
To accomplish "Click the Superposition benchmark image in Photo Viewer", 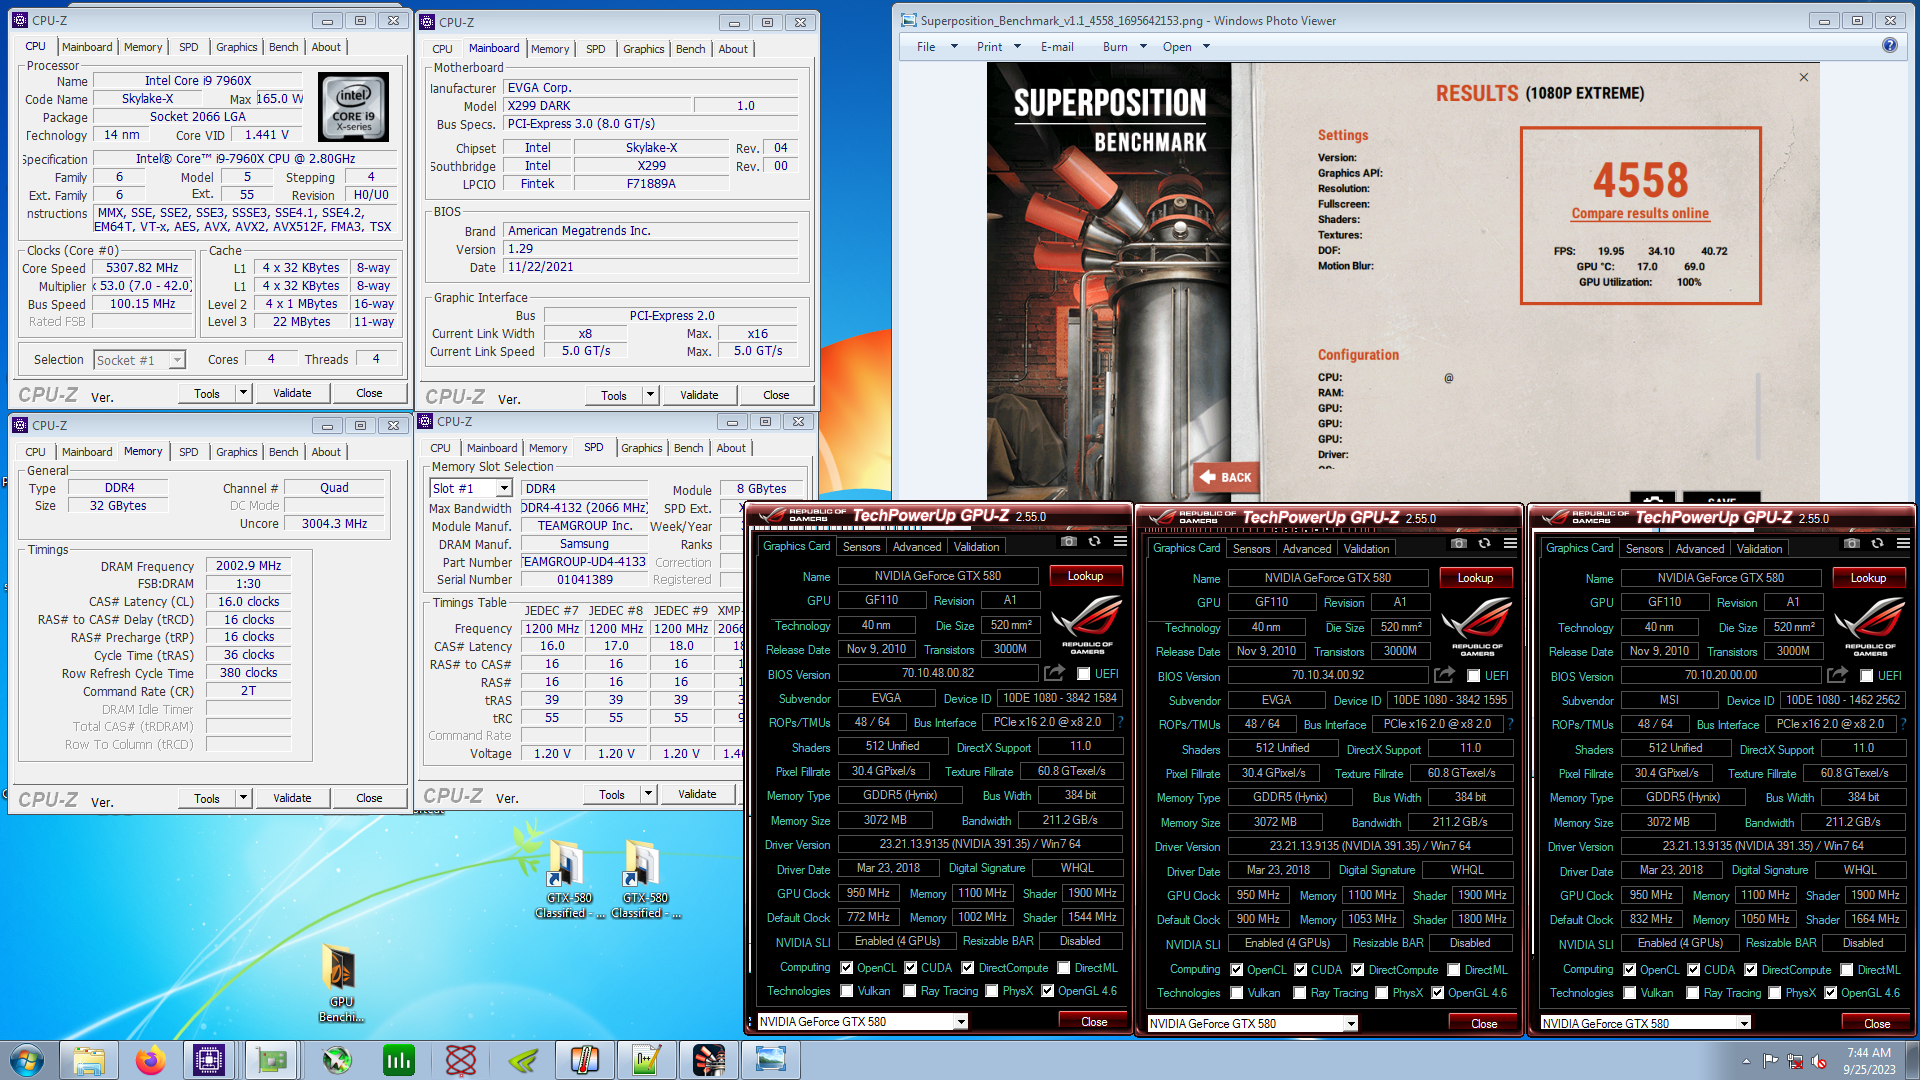I will pyautogui.click(x=1403, y=281).
